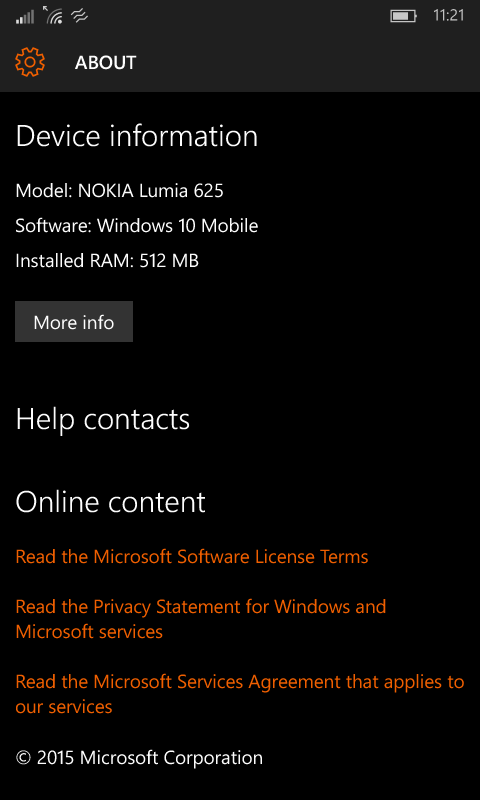Viewport: 480px width, 800px height.
Task: Open Privacy Statement for Windows link
Action: (x=201, y=619)
